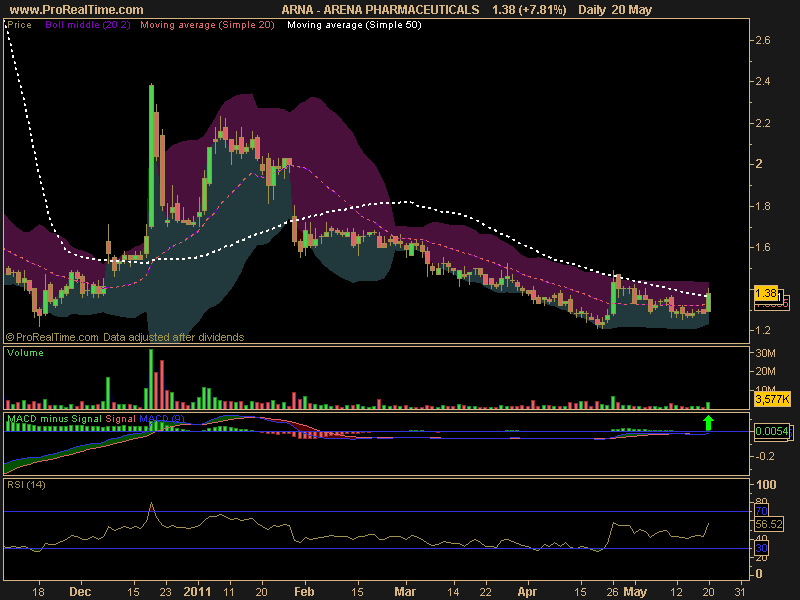The image size is (800, 600).
Task: Click the 3,577K volume value tag
Action: (x=772, y=398)
